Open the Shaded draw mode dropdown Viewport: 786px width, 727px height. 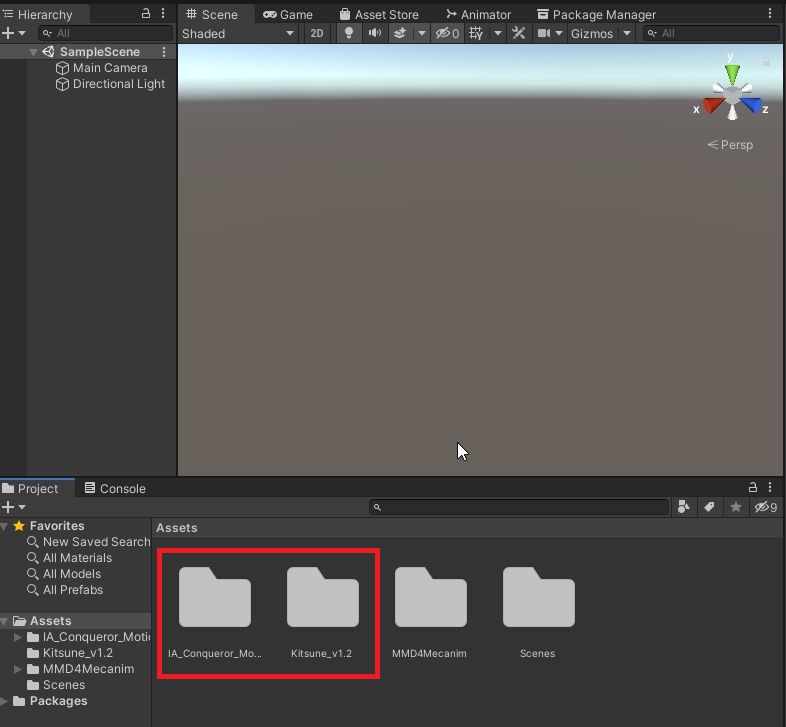click(x=239, y=33)
